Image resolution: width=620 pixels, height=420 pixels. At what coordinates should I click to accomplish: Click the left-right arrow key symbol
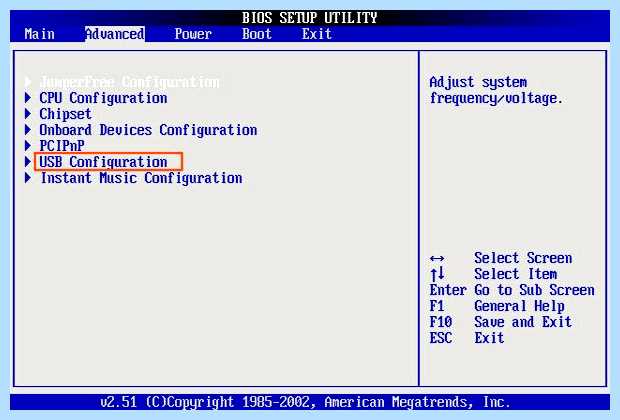[x=437, y=259]
